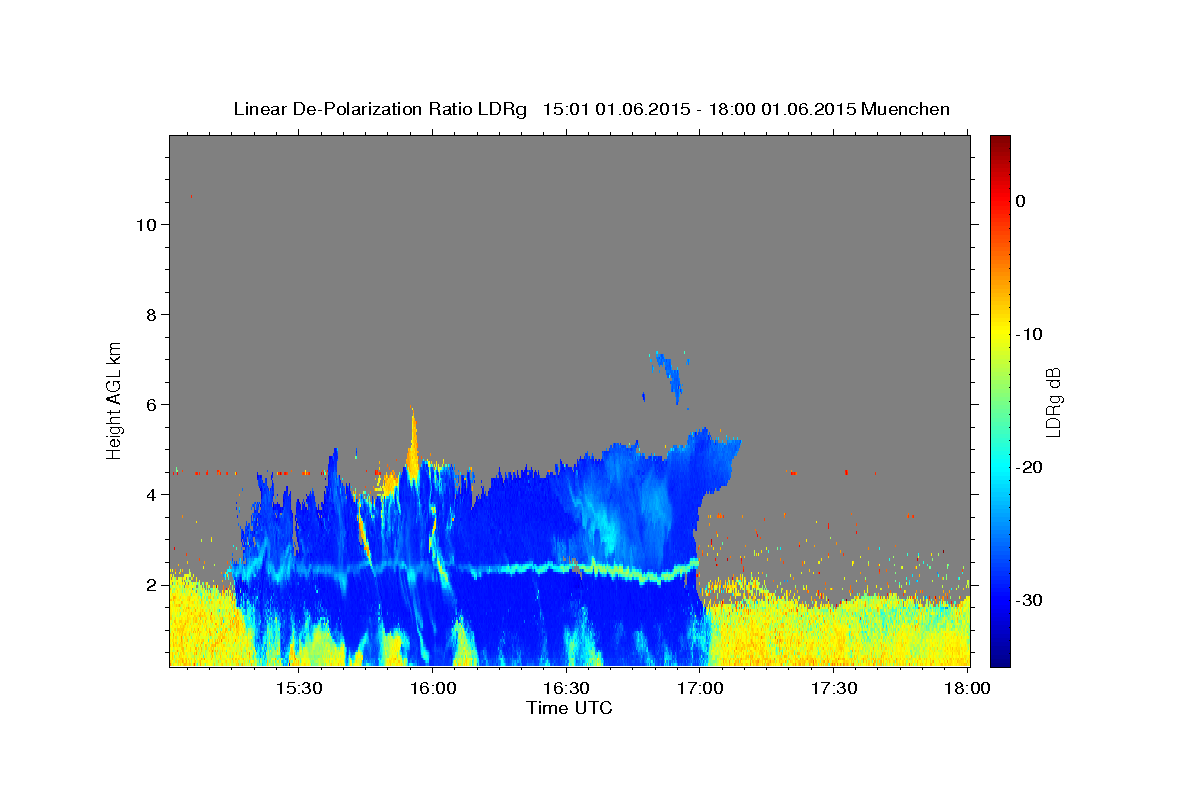Click the orange spike above 16:00 near 5 km
This screenshot has width=1200, height=800.
point(412,445)
